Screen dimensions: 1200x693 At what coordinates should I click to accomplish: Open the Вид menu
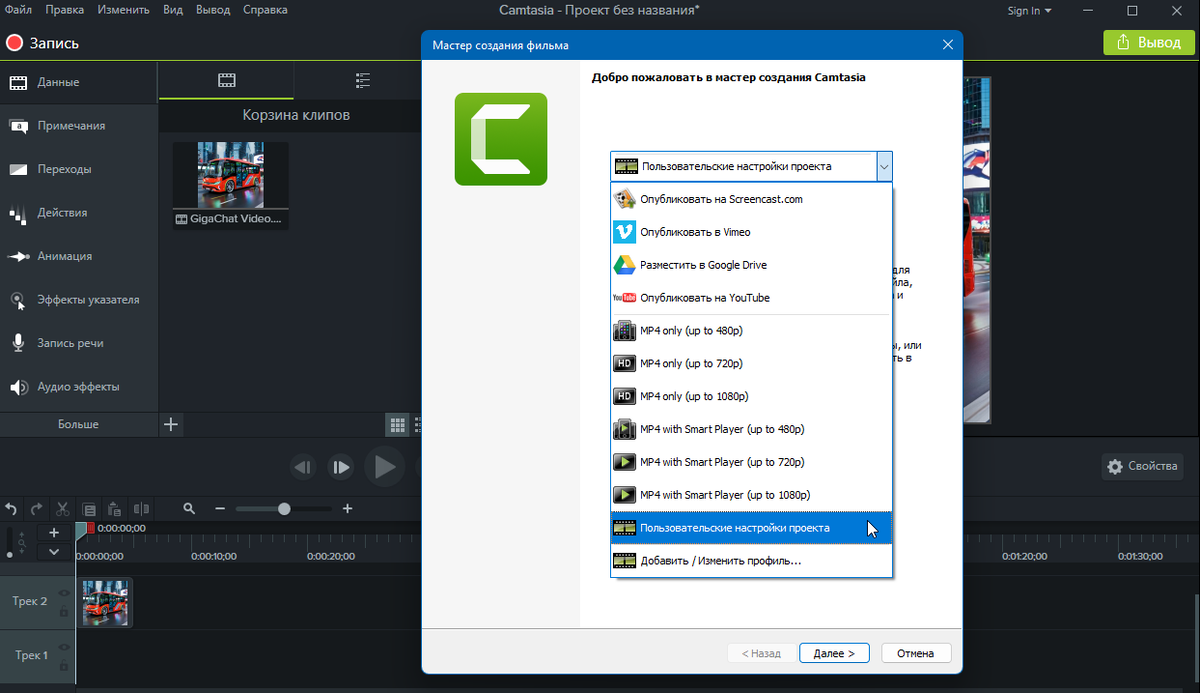click(172, 9)
